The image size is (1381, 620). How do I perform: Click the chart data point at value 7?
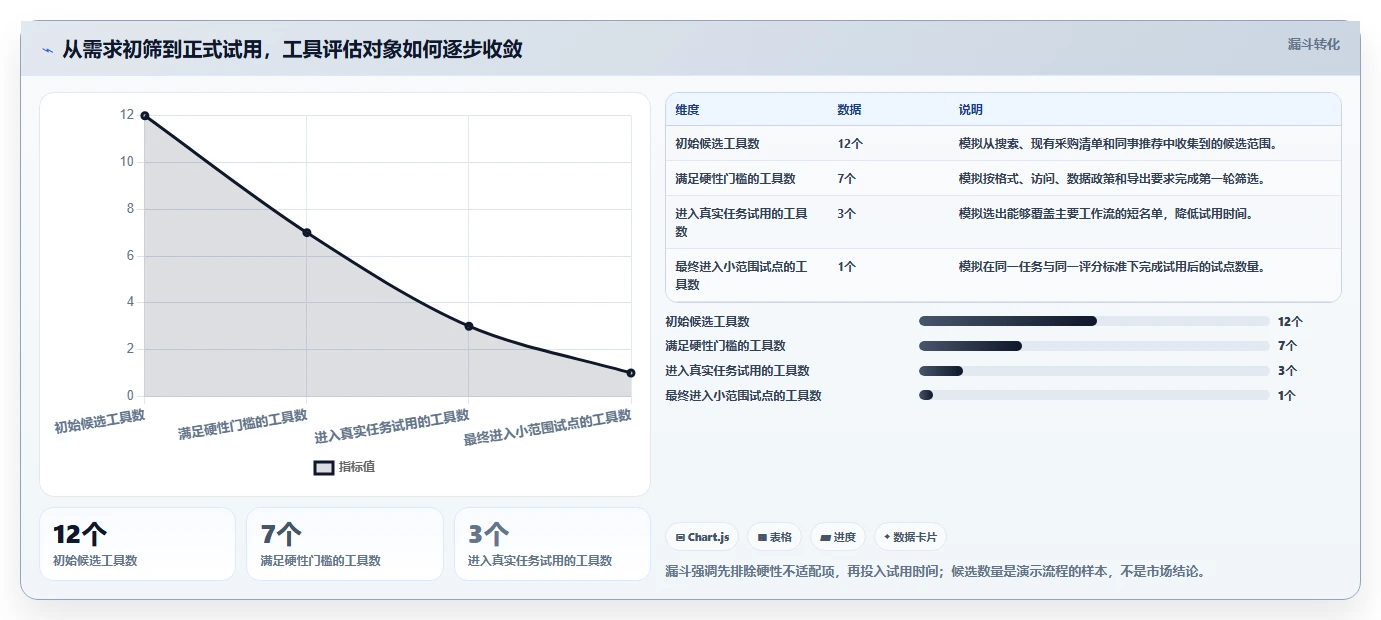tap(306, 233)
